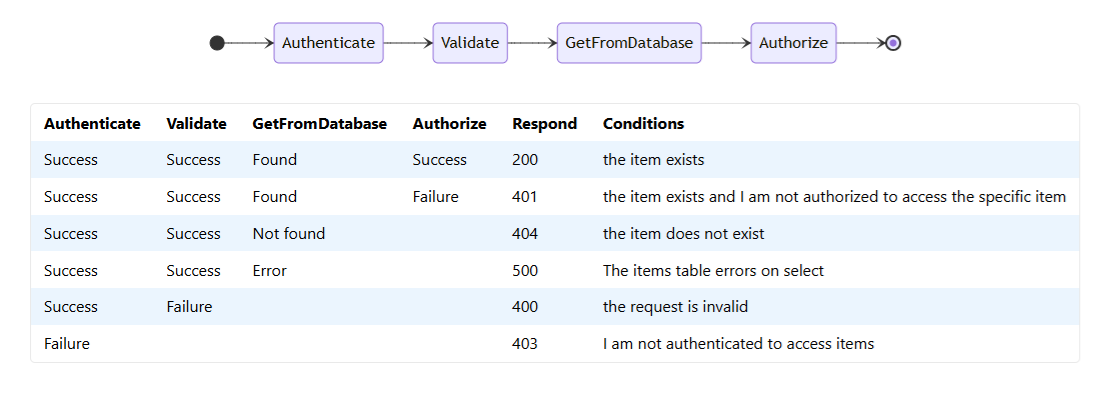Screen dimensions: 1111x401
Task: Click Validate 'Success' in the 500 row
Action: [193, 271]
